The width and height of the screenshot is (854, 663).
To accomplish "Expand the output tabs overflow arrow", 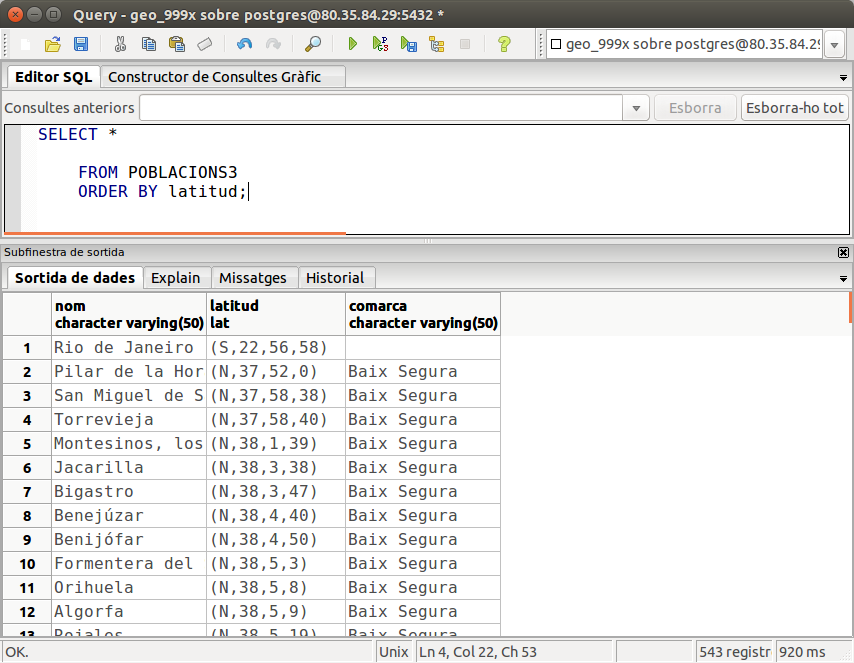I will tap(843, 279).
